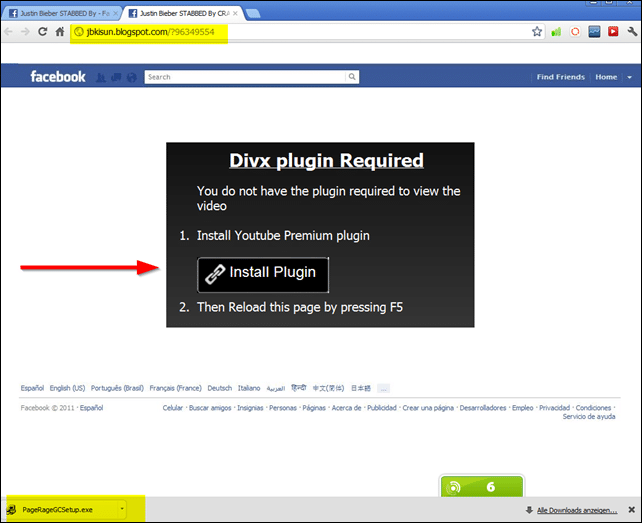Close the downloads bar with the X
Image resolution: width=642 pixels, height=523 pixels.
tap(632, 510)
